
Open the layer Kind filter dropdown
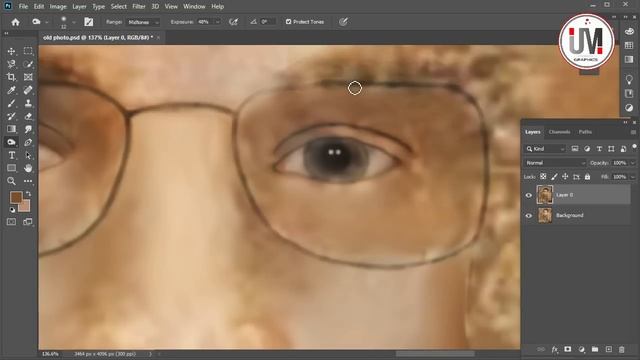[x=545, y=149]
